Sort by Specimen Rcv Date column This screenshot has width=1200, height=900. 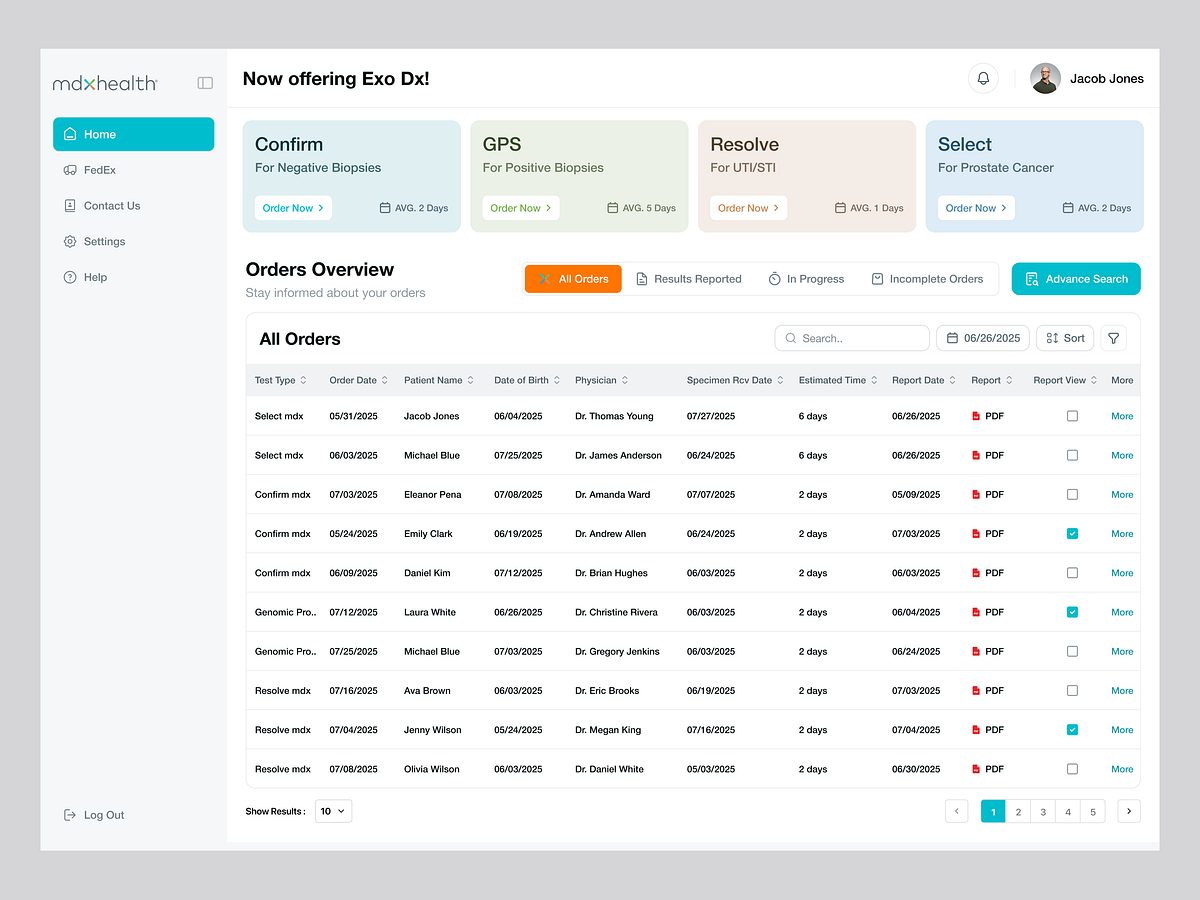736,380
